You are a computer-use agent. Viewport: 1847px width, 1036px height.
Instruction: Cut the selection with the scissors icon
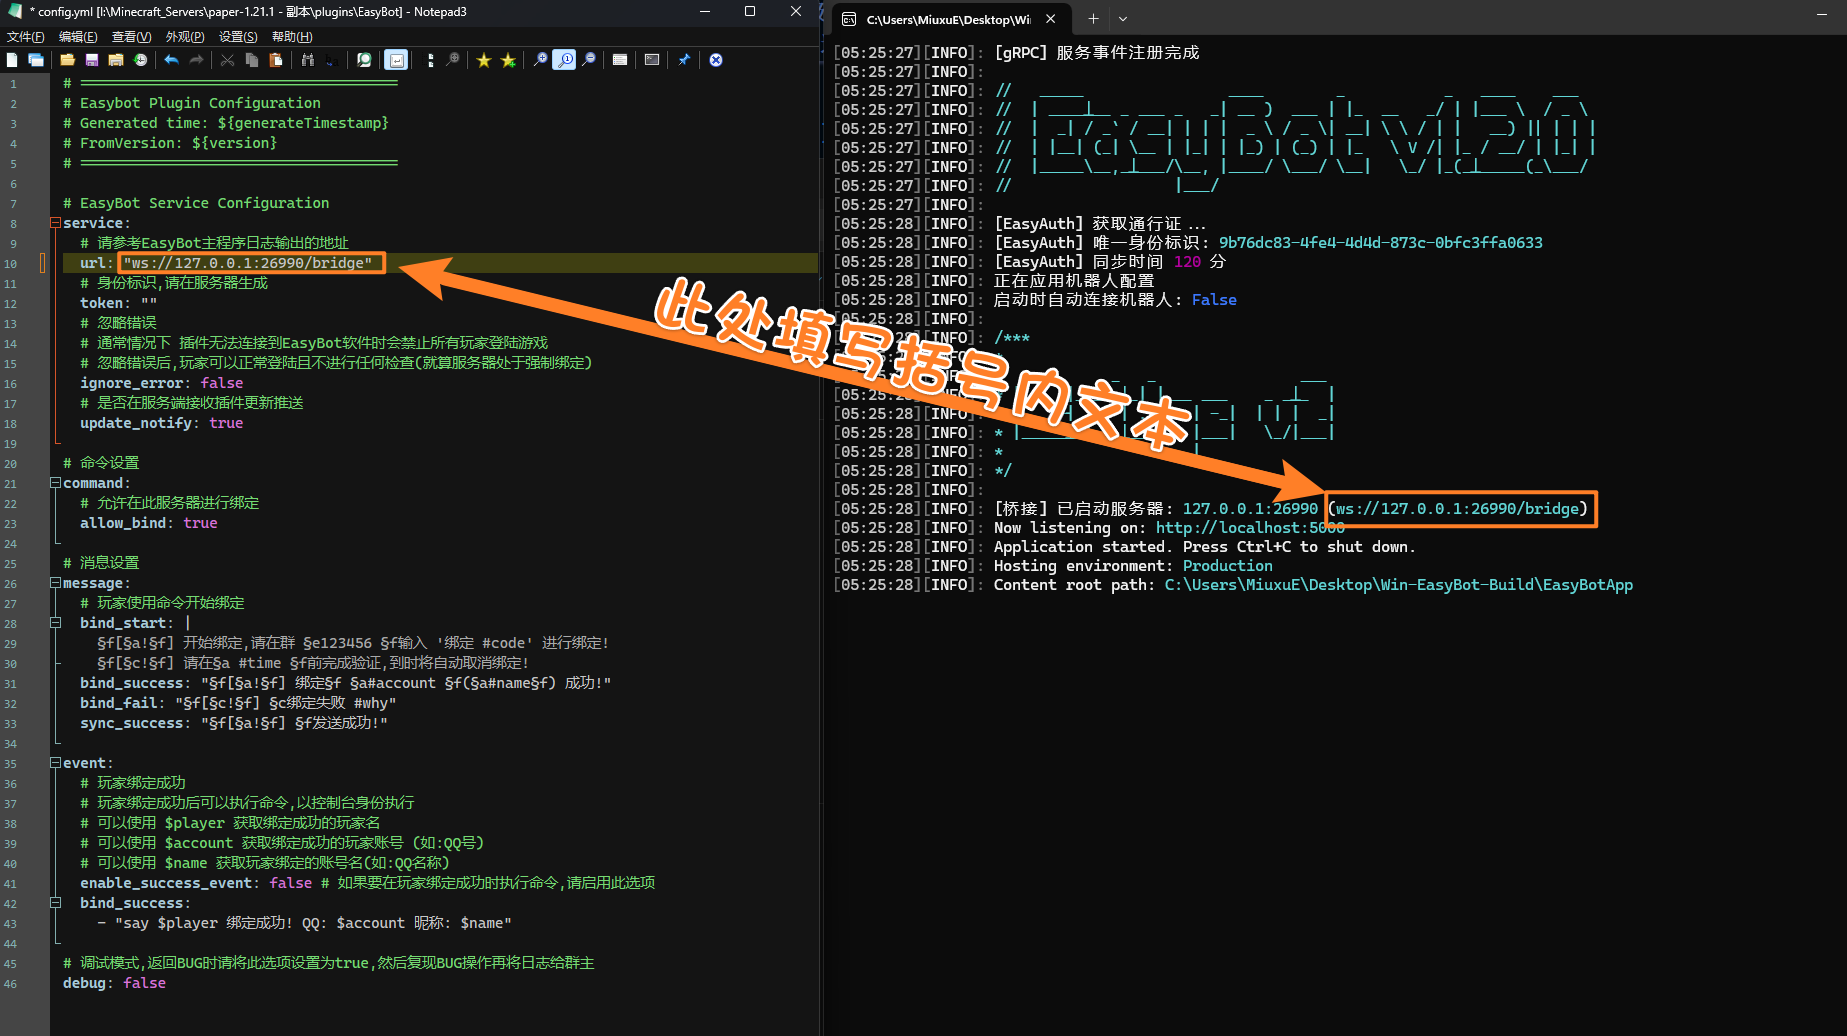227,60
